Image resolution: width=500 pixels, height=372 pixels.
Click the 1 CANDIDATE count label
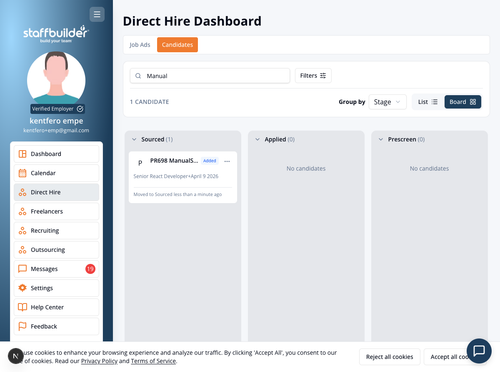click(149, 102)
